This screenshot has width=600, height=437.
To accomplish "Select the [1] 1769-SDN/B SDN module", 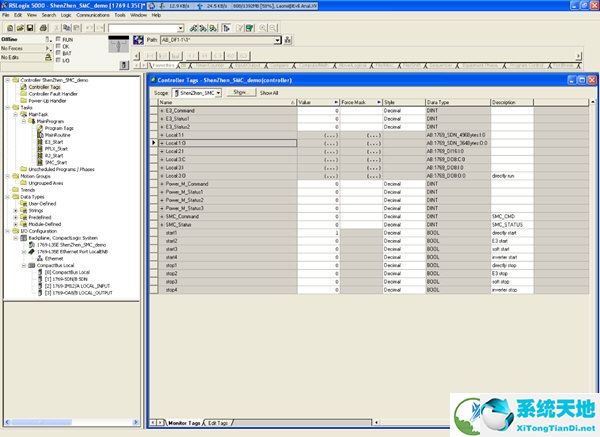I will click(x=66, y=279).
